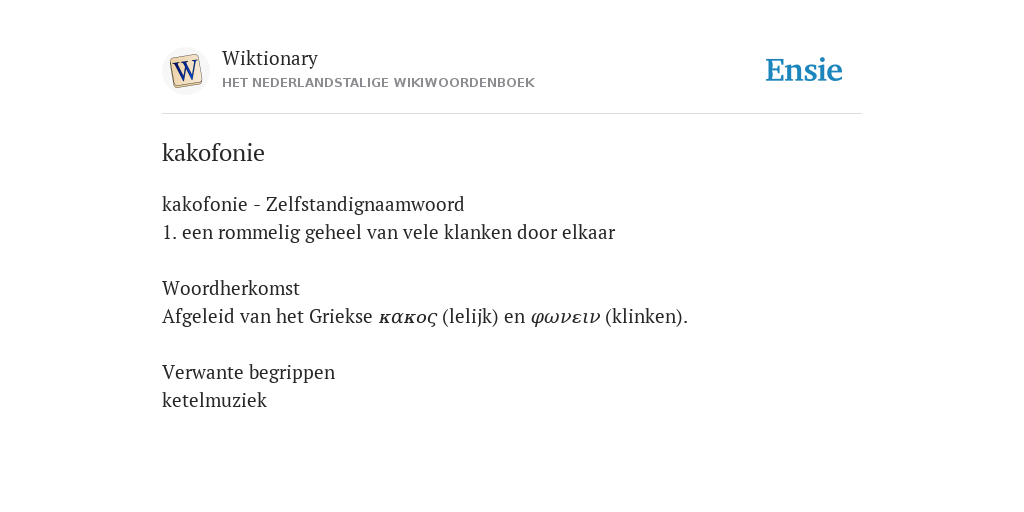Screen dimensions: 1024x512
Task: Click the horizontal divider below the header
Action: 512,114
